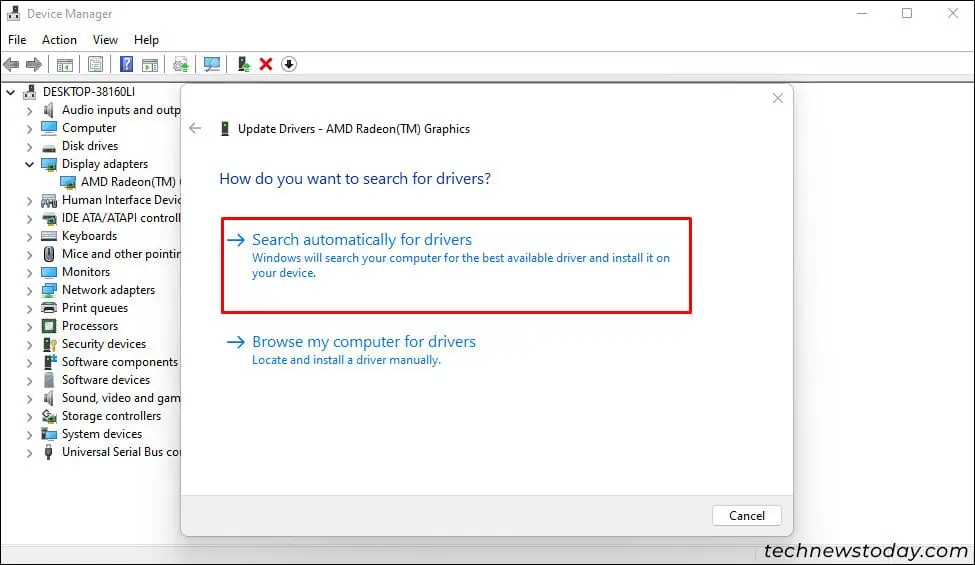The width and height of the screenshot is (975, 565).
Task: Click the red X Uninstall device icon
Action: (x=266, y=64)
